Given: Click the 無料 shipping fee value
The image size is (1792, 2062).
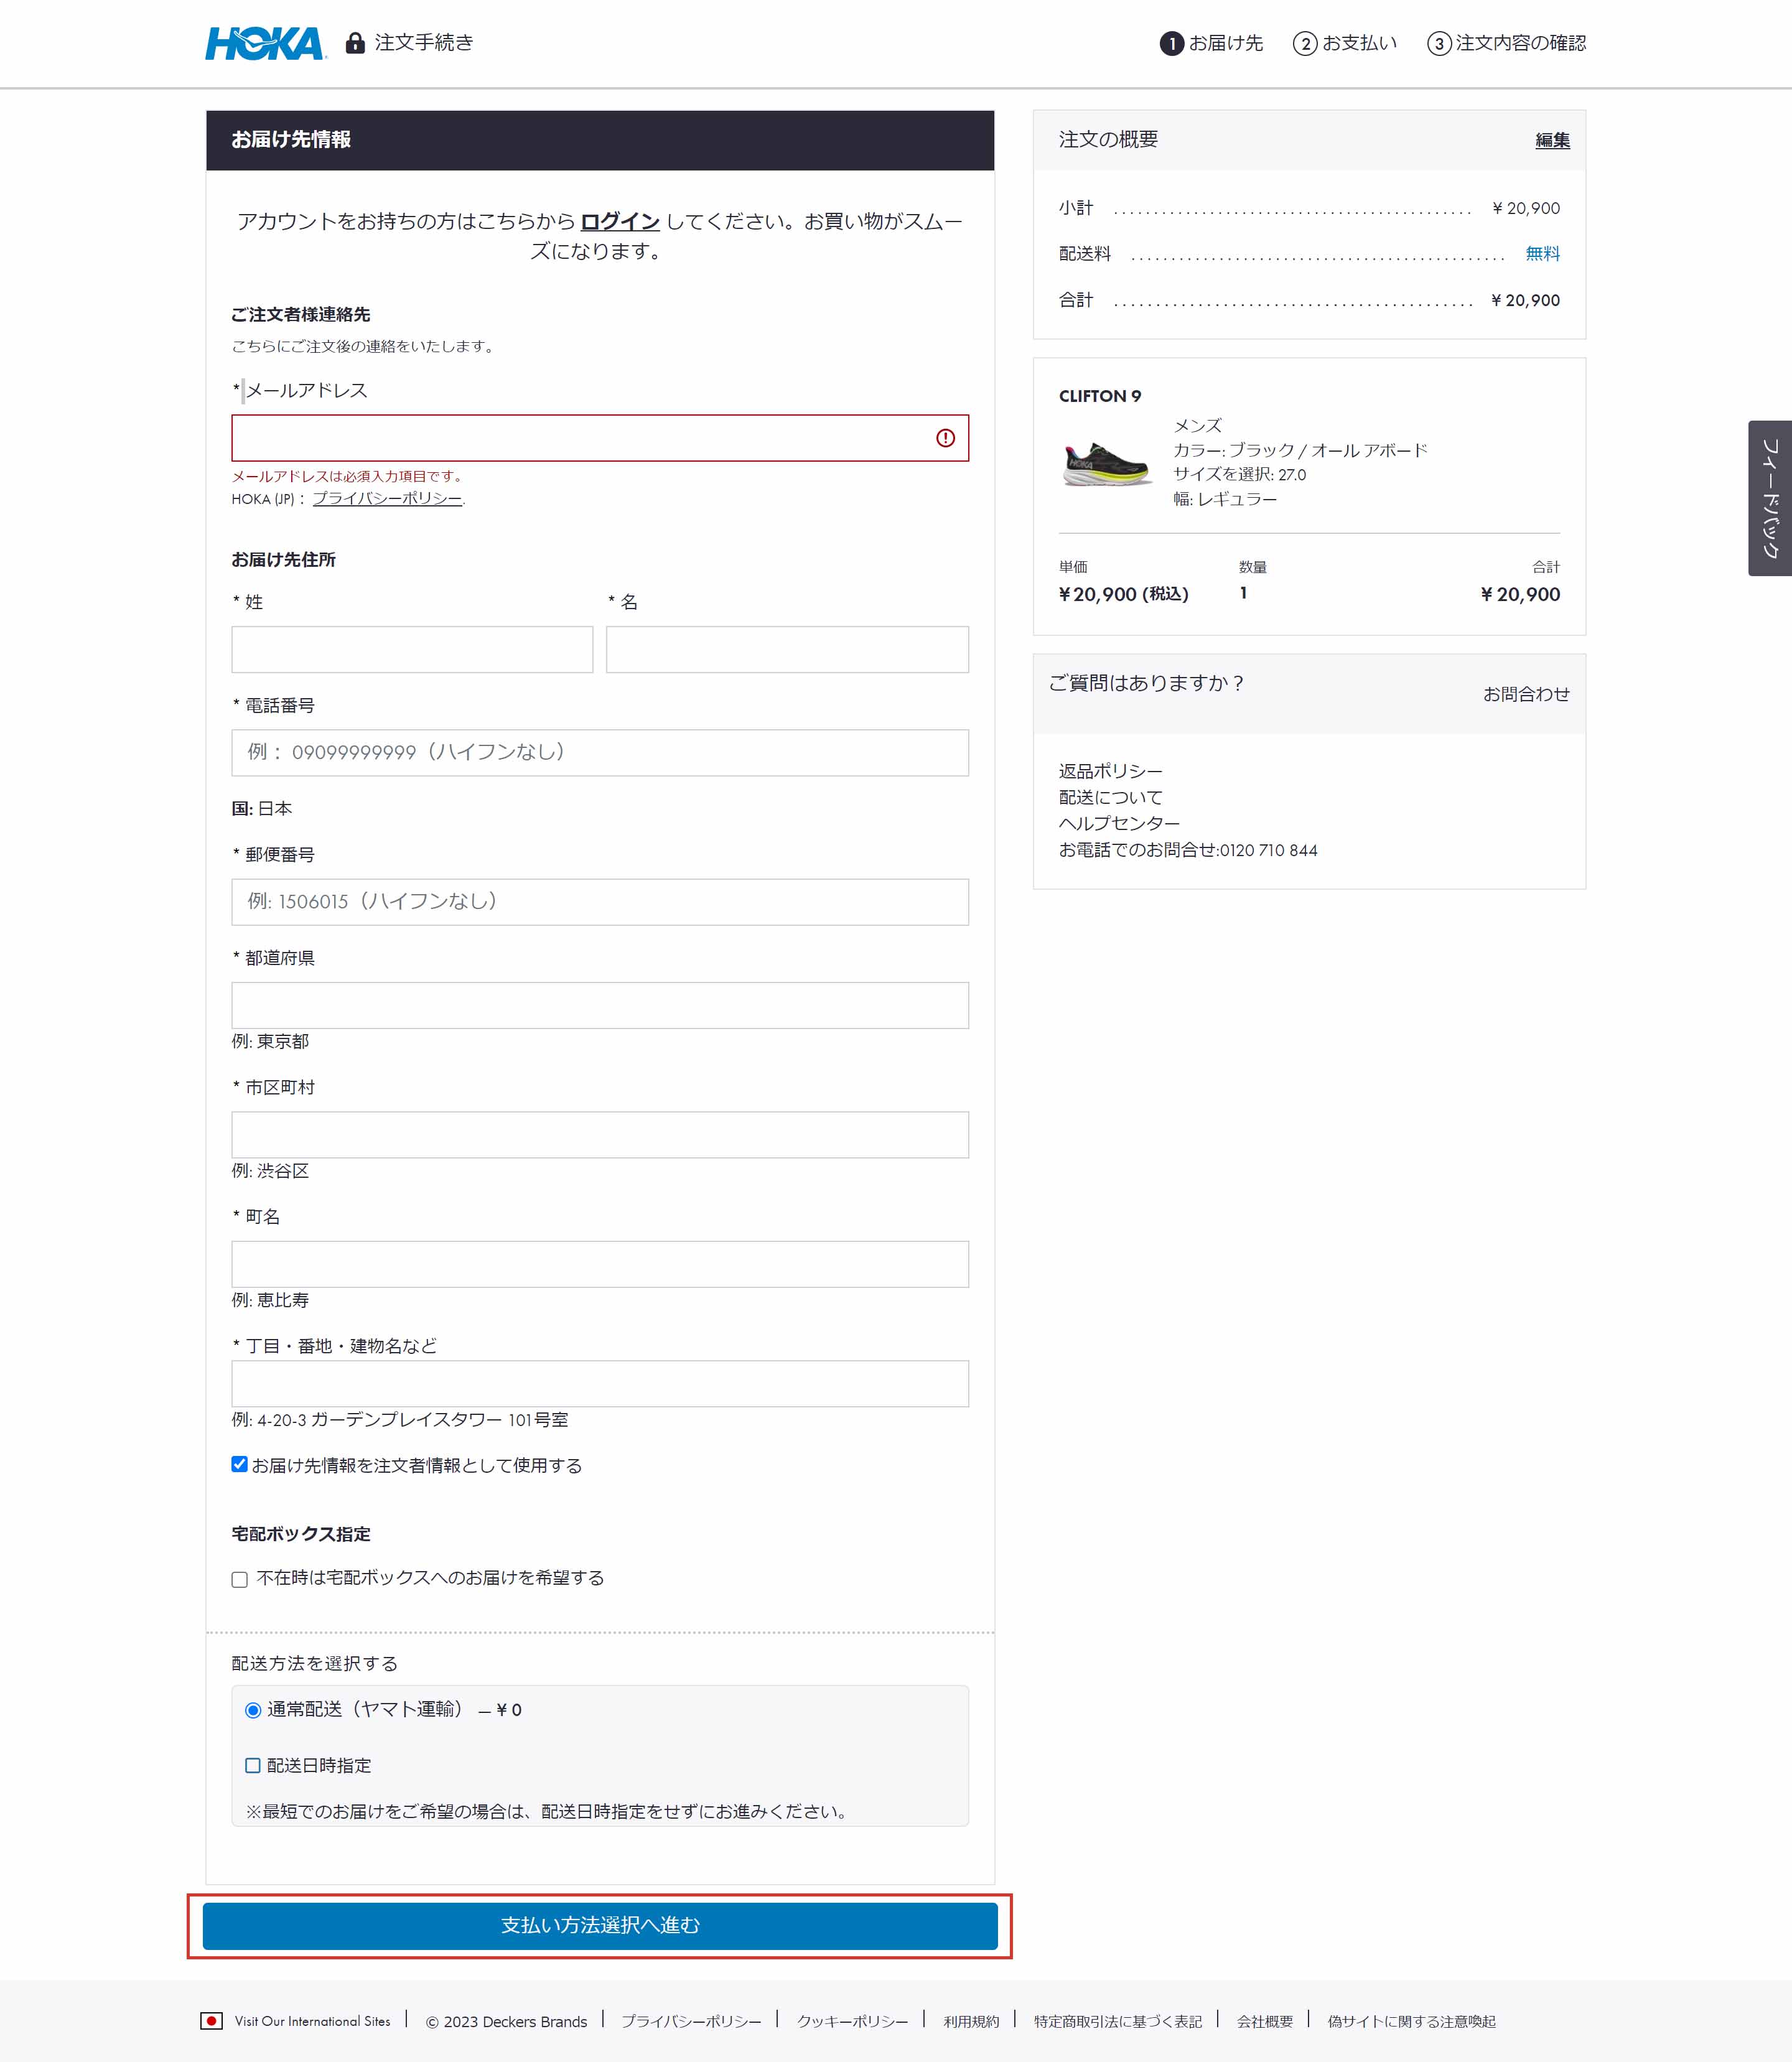Looking at the screenshot, I should click(x=1542, y=254).
